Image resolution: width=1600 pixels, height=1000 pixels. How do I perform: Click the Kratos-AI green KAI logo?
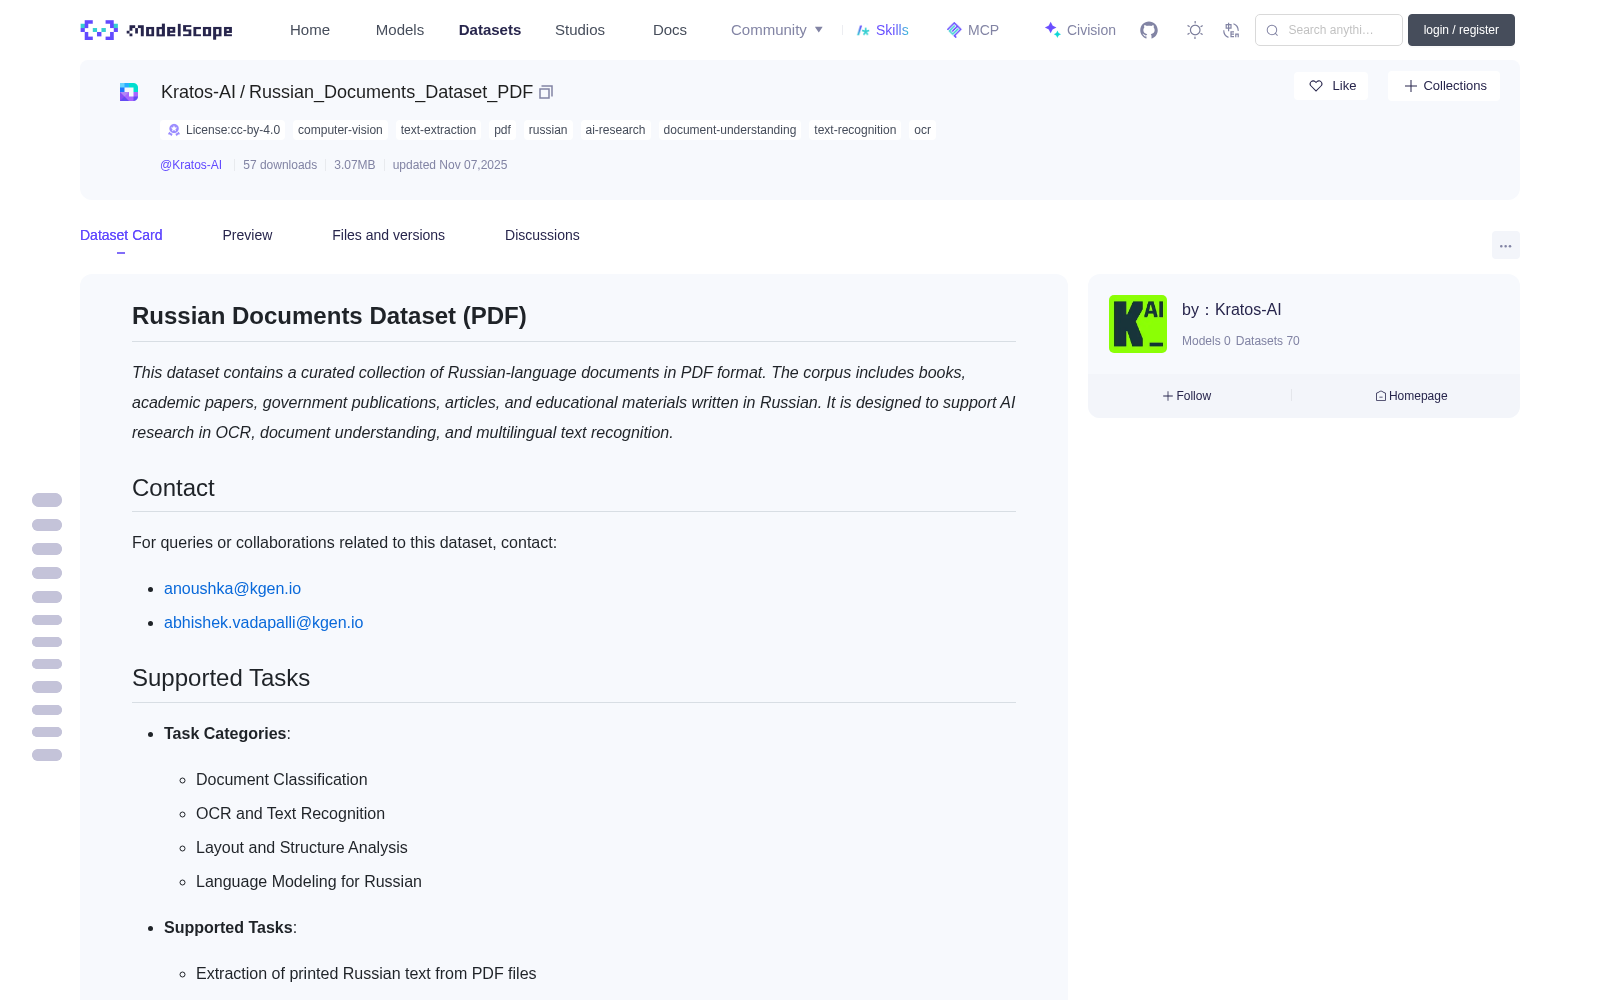tap(1138, 324)
